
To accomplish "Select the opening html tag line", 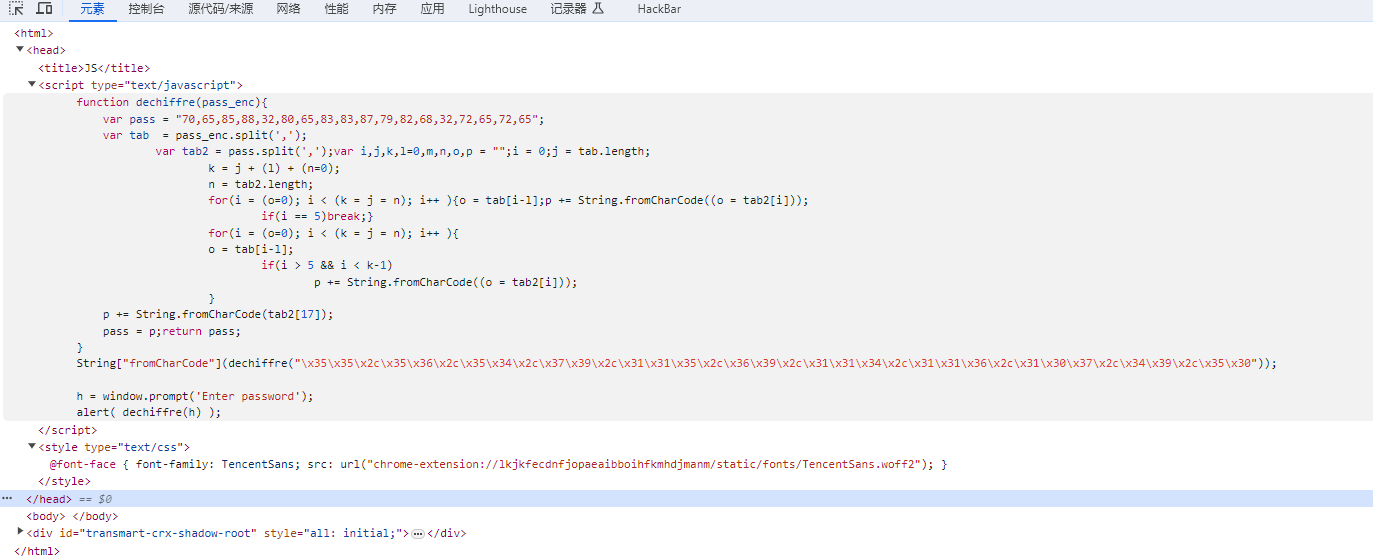I will pos(34,33).
